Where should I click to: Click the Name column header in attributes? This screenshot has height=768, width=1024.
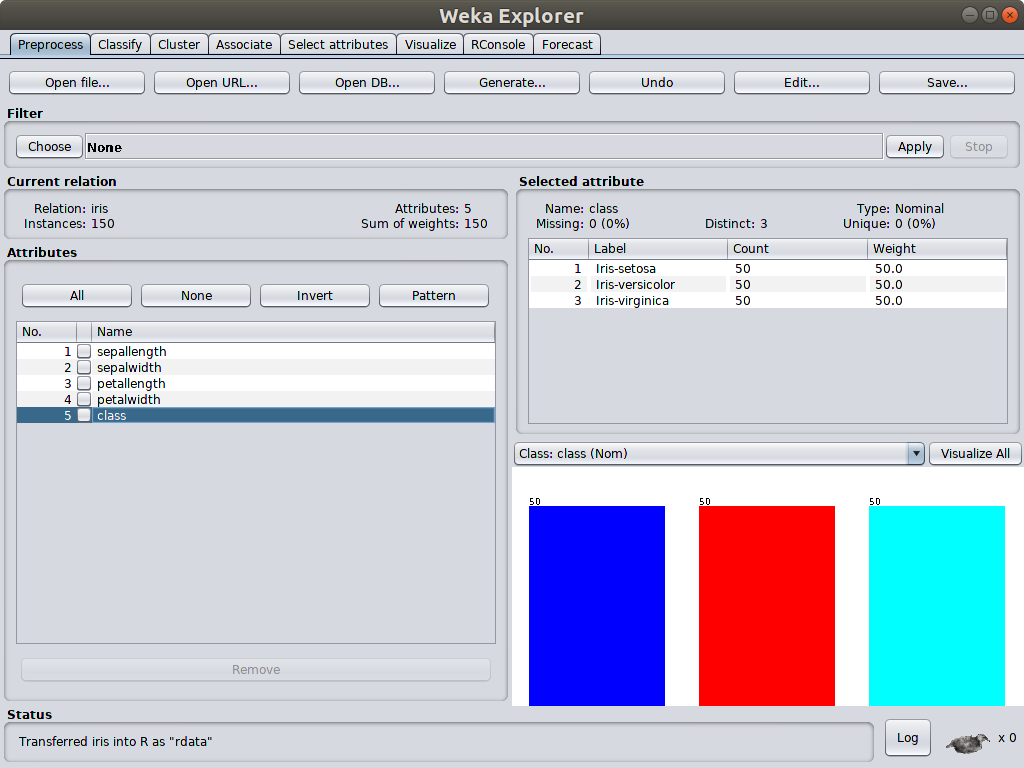(x=293, y=332)
